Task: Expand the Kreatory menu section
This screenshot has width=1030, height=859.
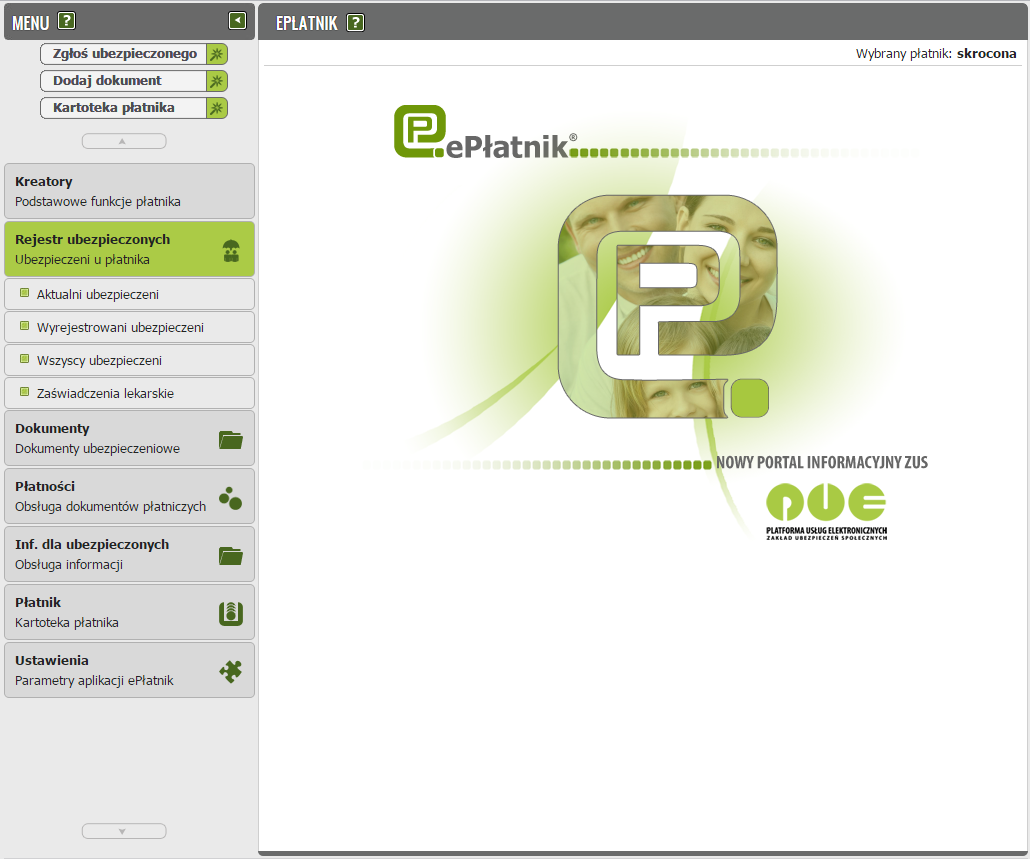Action: tap(129, 191)
